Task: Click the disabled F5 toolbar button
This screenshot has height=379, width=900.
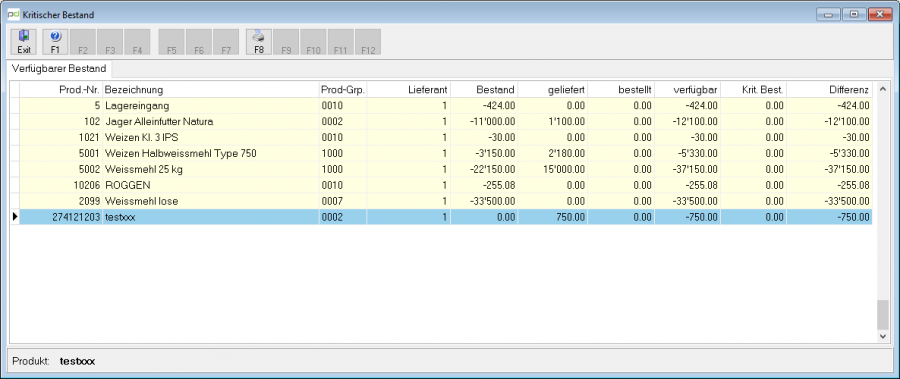Action: point(171,42)
